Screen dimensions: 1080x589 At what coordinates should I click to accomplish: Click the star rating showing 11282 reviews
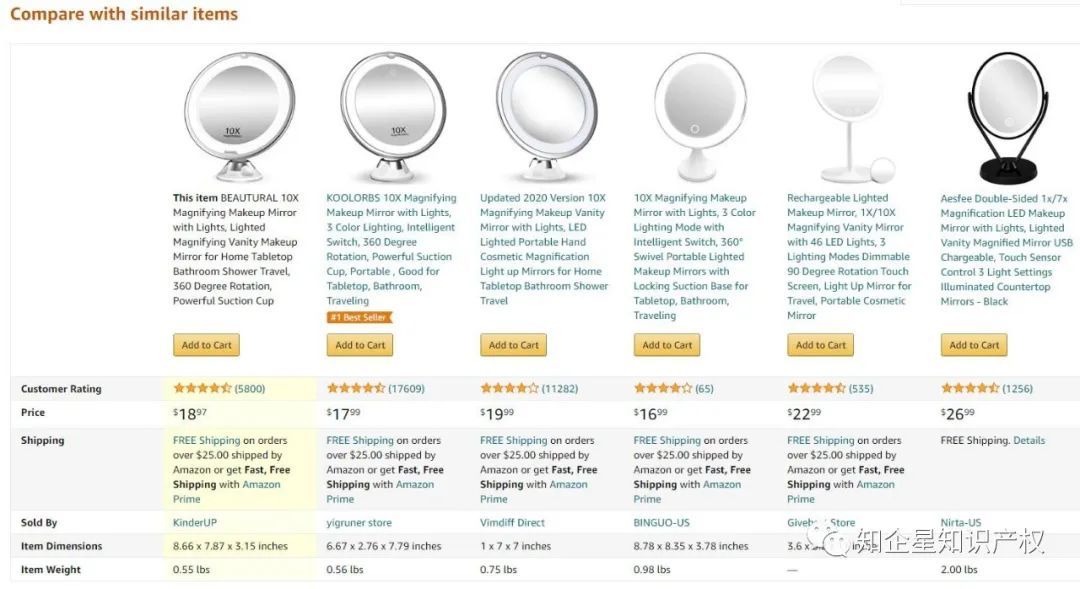[509, 389]
